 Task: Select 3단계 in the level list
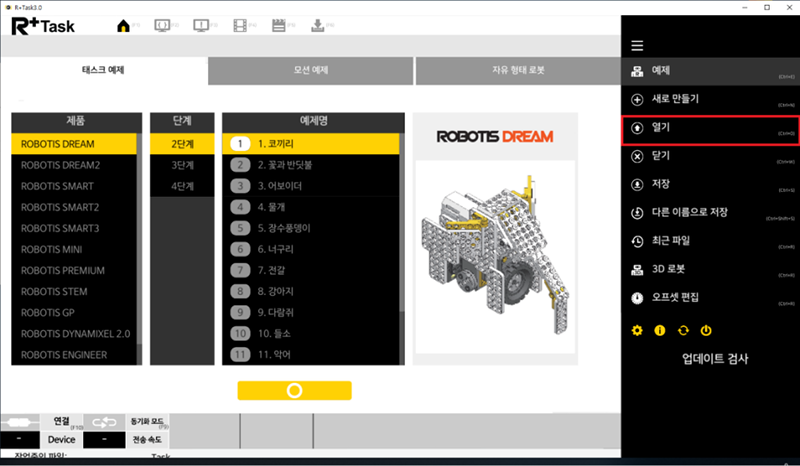[x=182, y=165]
